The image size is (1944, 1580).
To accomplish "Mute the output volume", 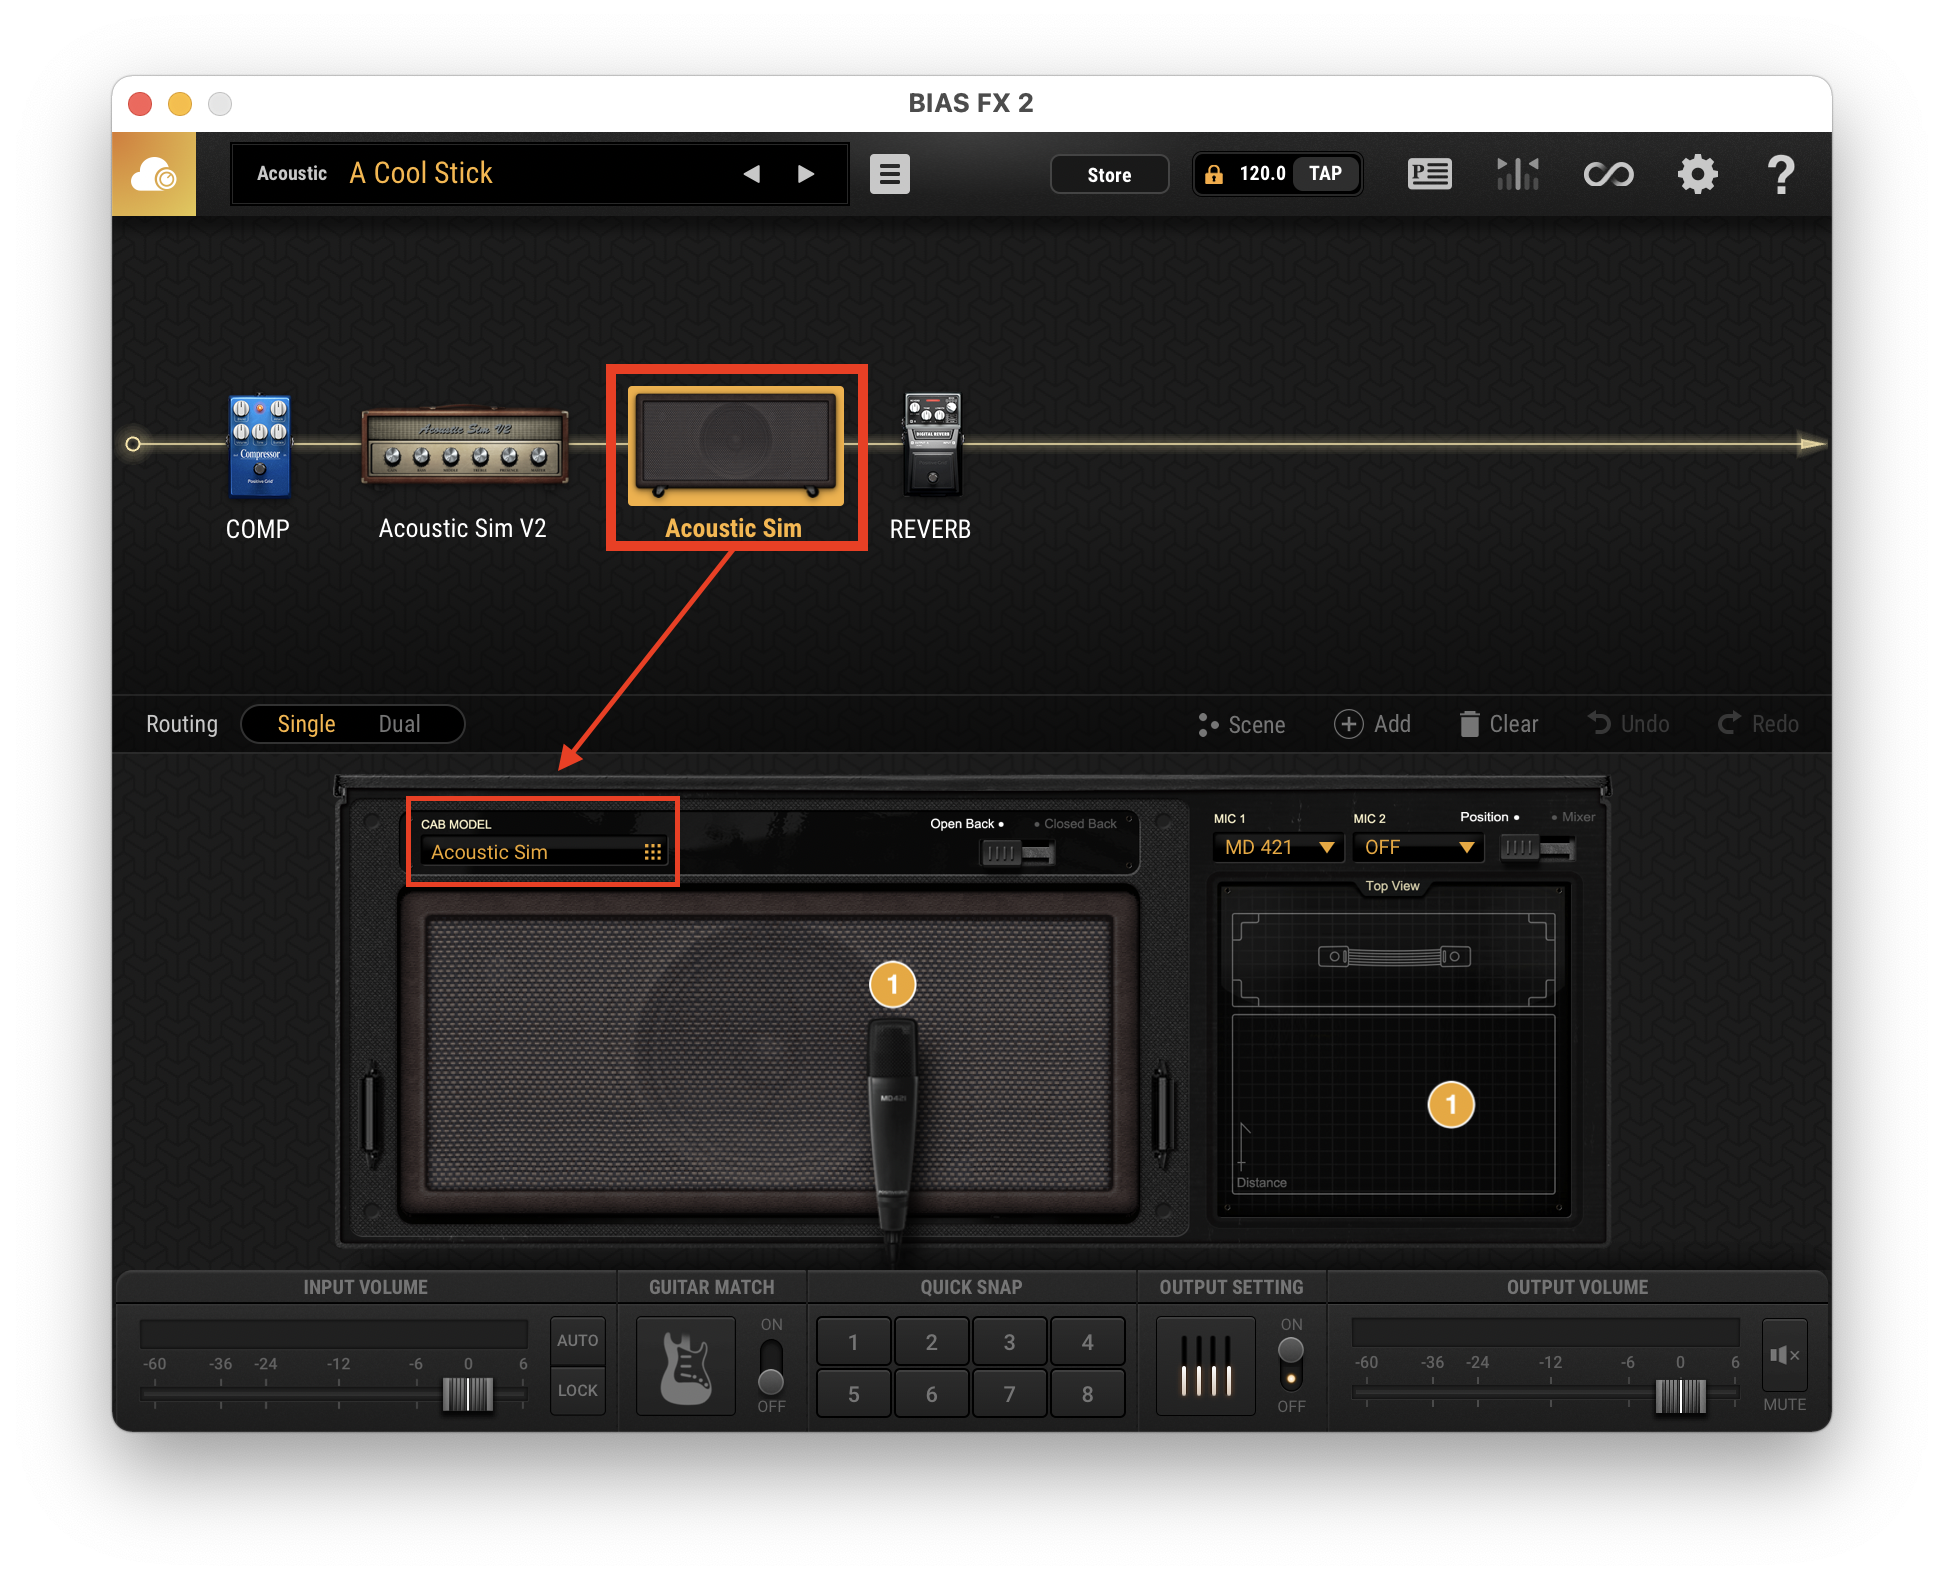I will pyautogui.click(x=1785, y=1356).
